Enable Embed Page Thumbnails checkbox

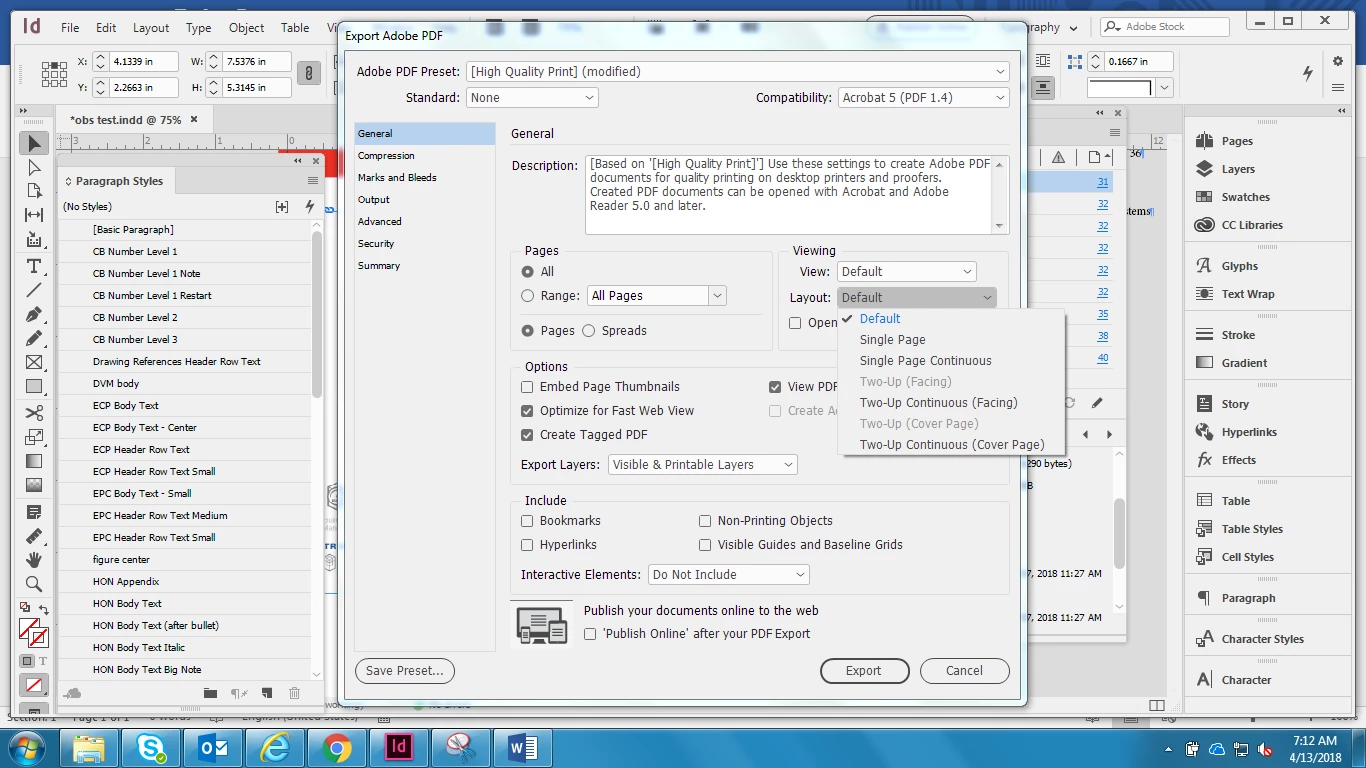pos(527,387)
